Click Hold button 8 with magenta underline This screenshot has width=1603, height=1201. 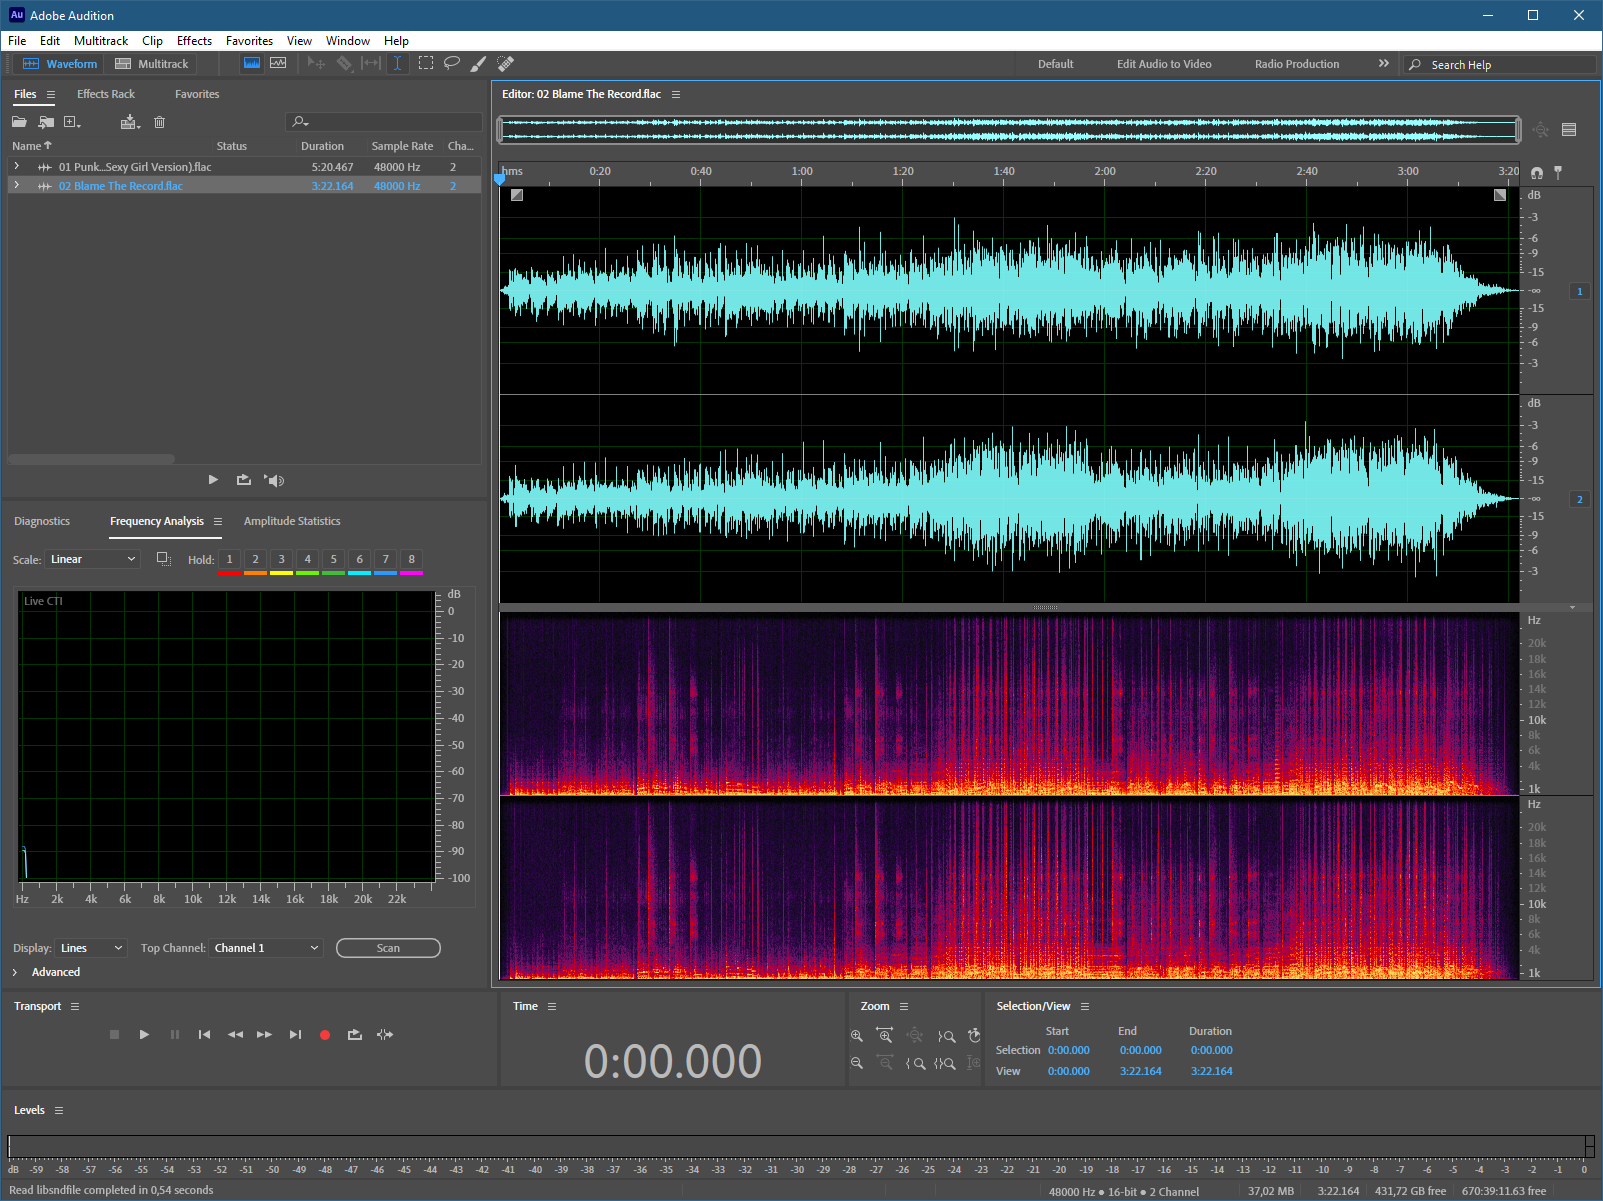pos(411,559)
